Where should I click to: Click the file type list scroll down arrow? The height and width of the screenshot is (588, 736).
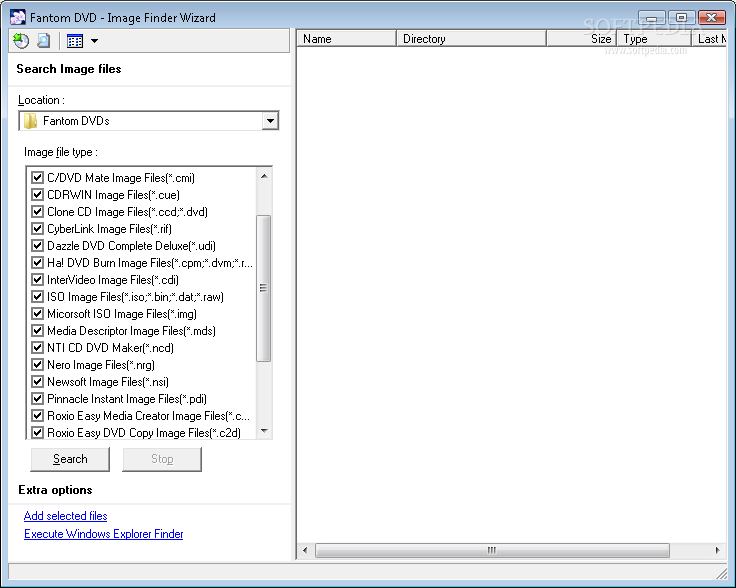pos(264,431)
